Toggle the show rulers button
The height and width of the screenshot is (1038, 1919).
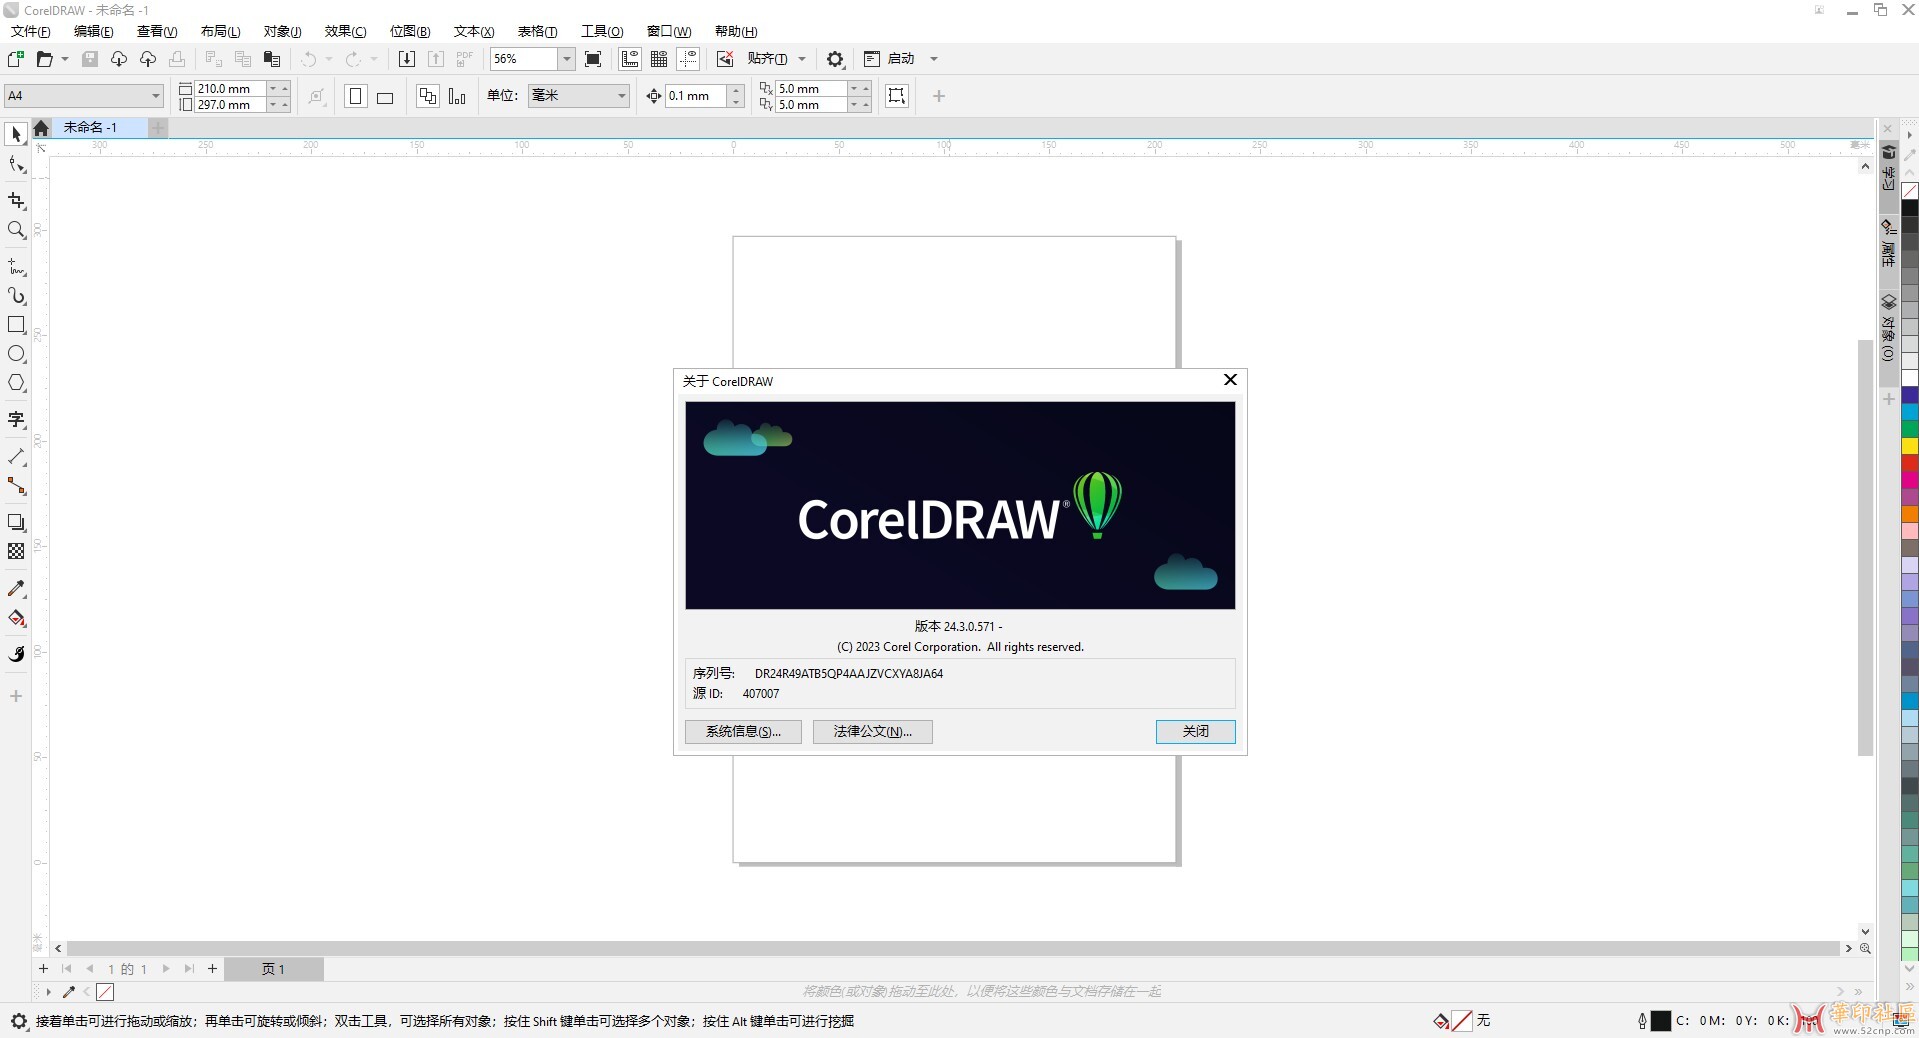[x=630, y=59]
